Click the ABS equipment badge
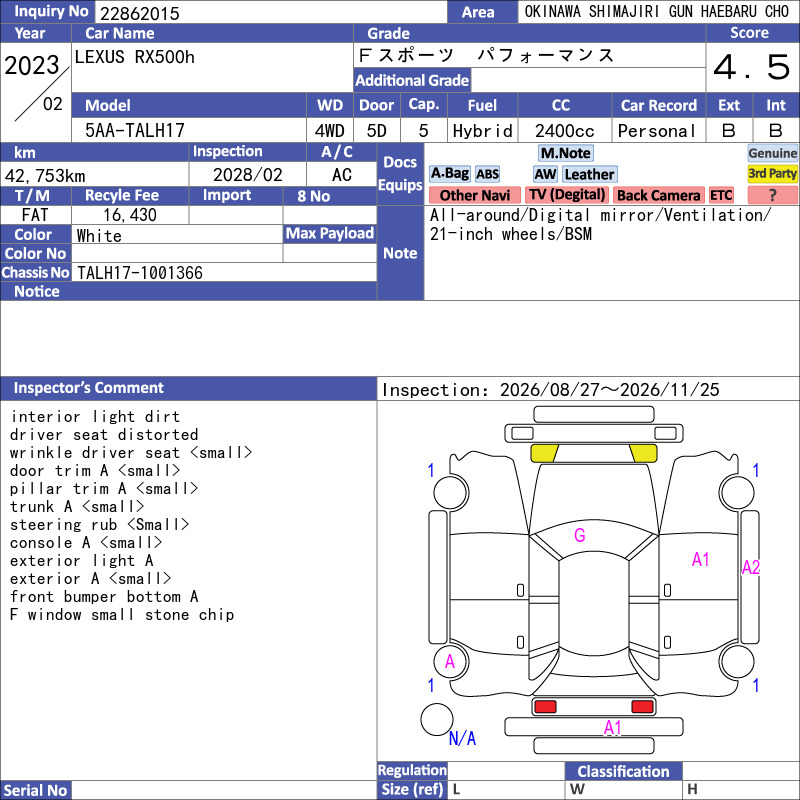 (x=487, y=174)
